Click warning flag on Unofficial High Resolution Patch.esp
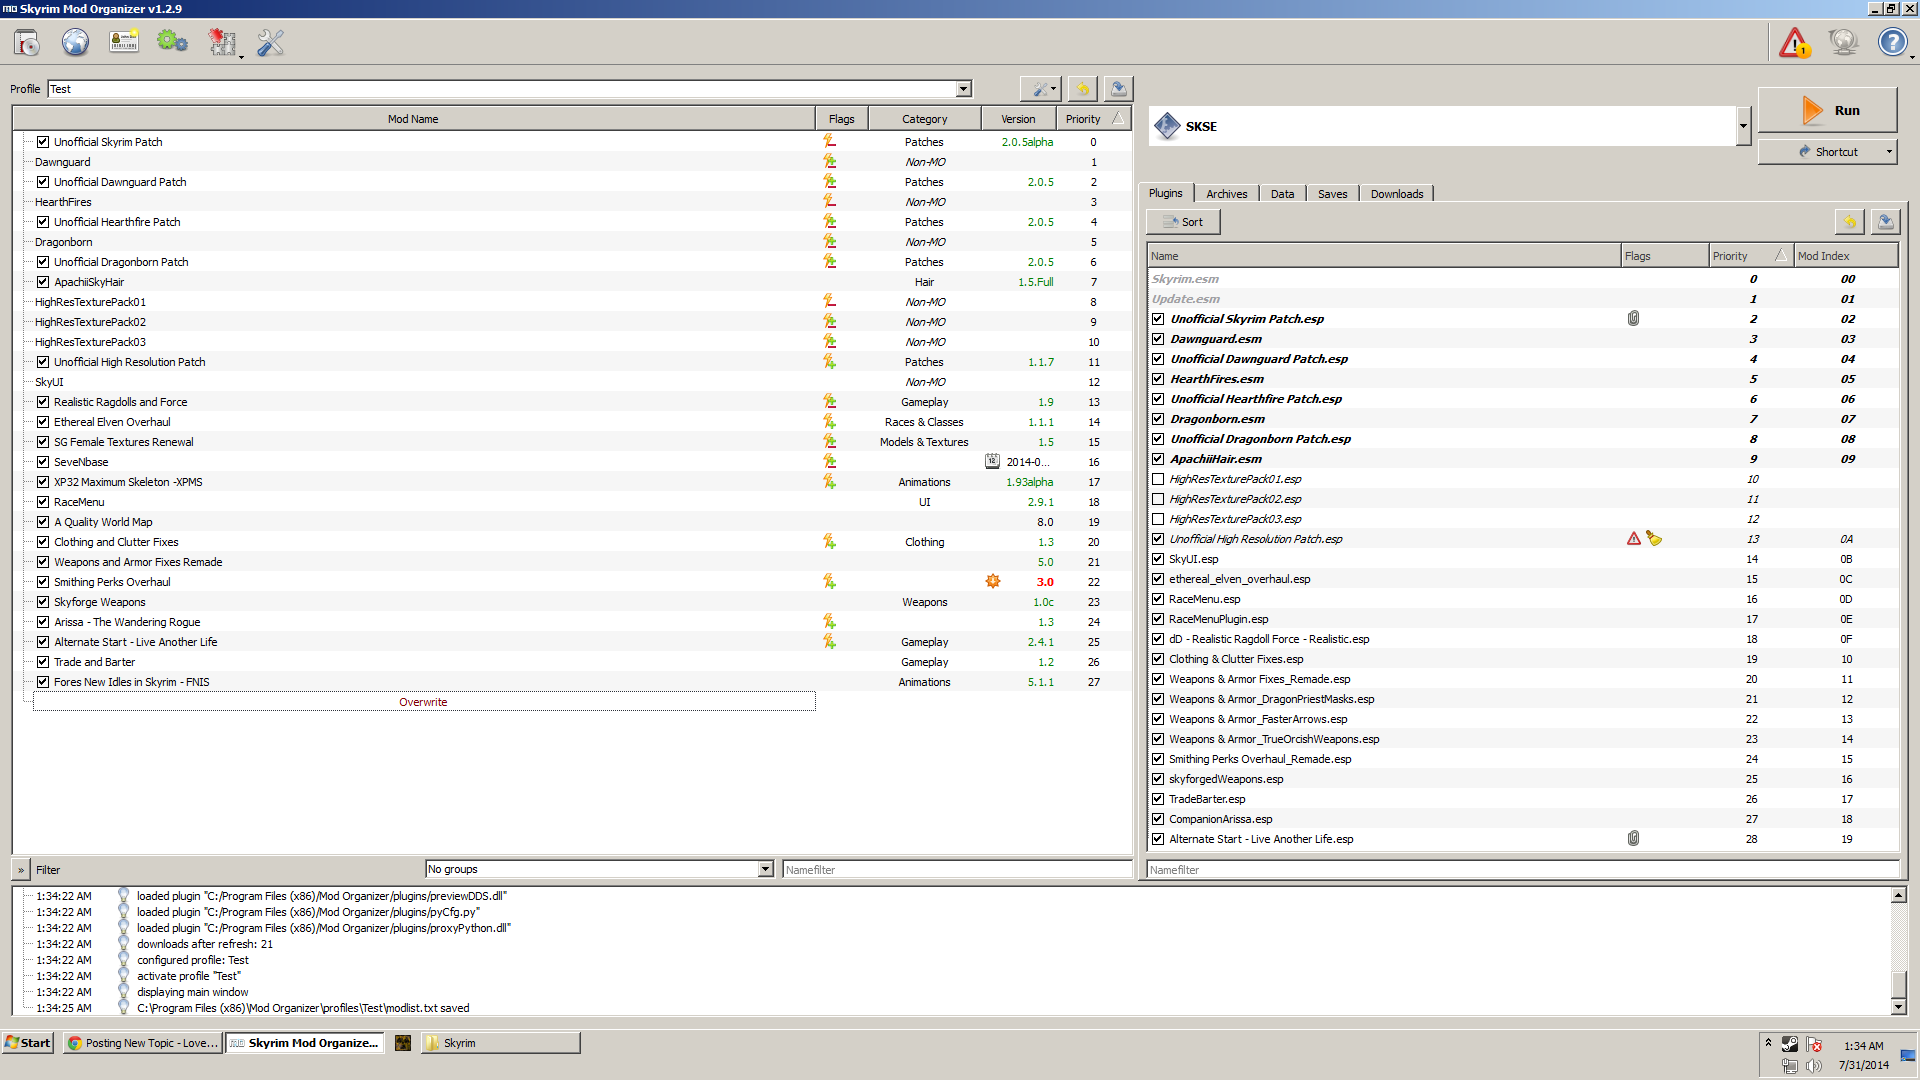This screenshot has width=1920, height=1080. pyautogui.click(x=1634, y=539)
